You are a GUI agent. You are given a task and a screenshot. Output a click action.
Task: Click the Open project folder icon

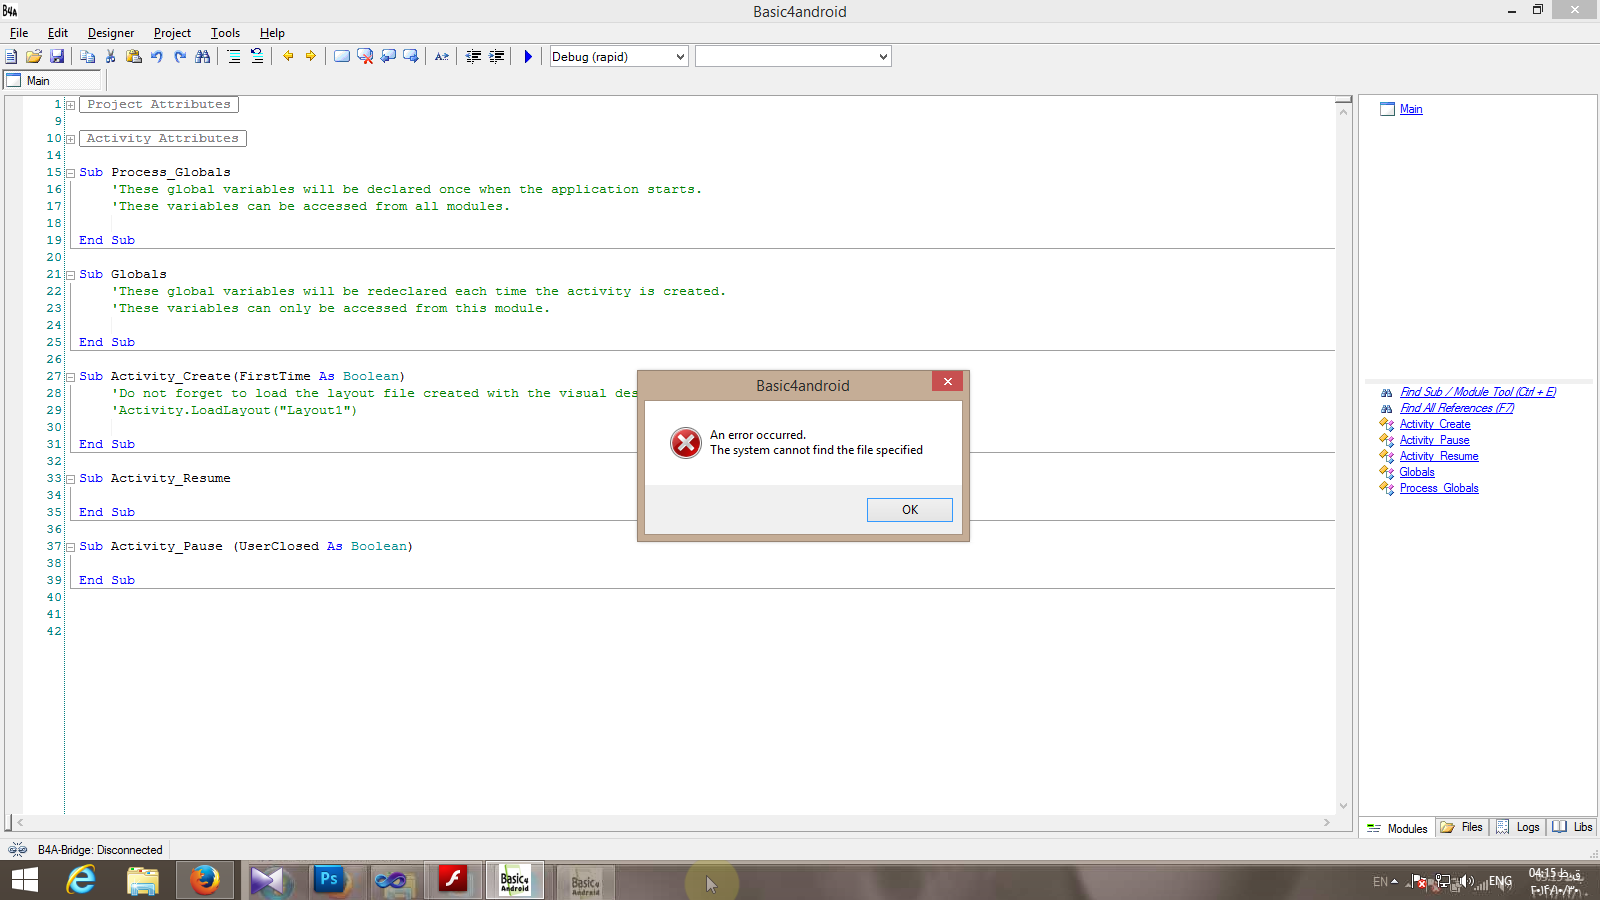(34, 57)
